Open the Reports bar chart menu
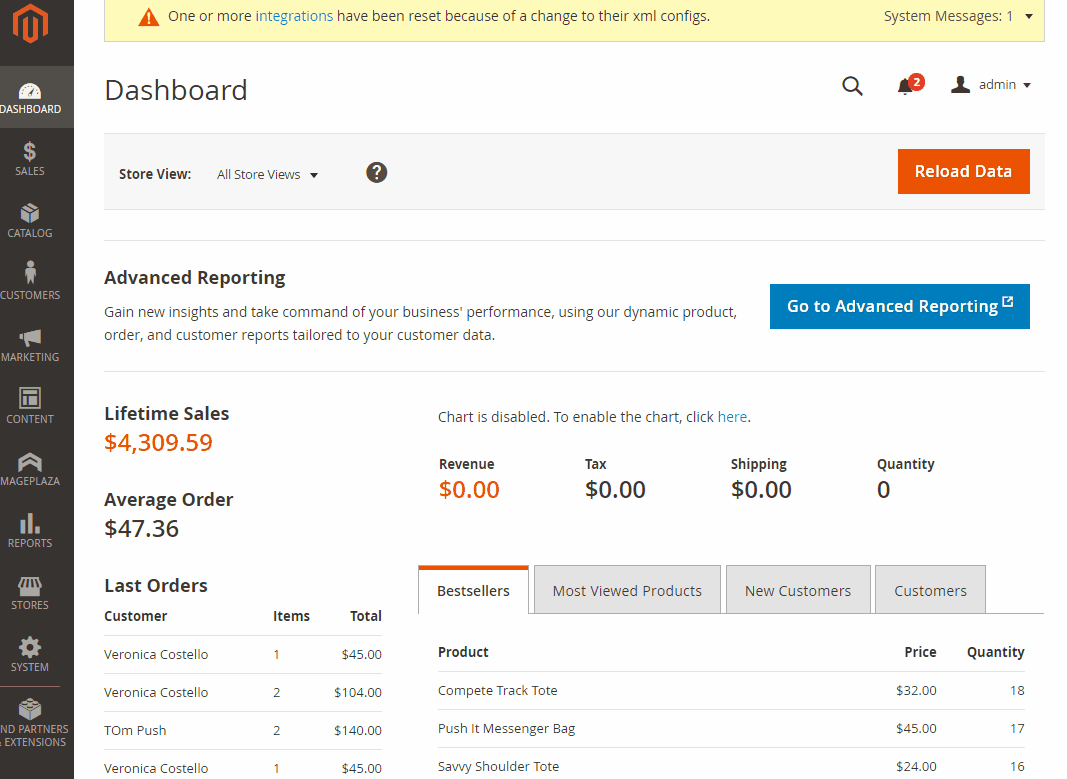 [x=30, y=530]
